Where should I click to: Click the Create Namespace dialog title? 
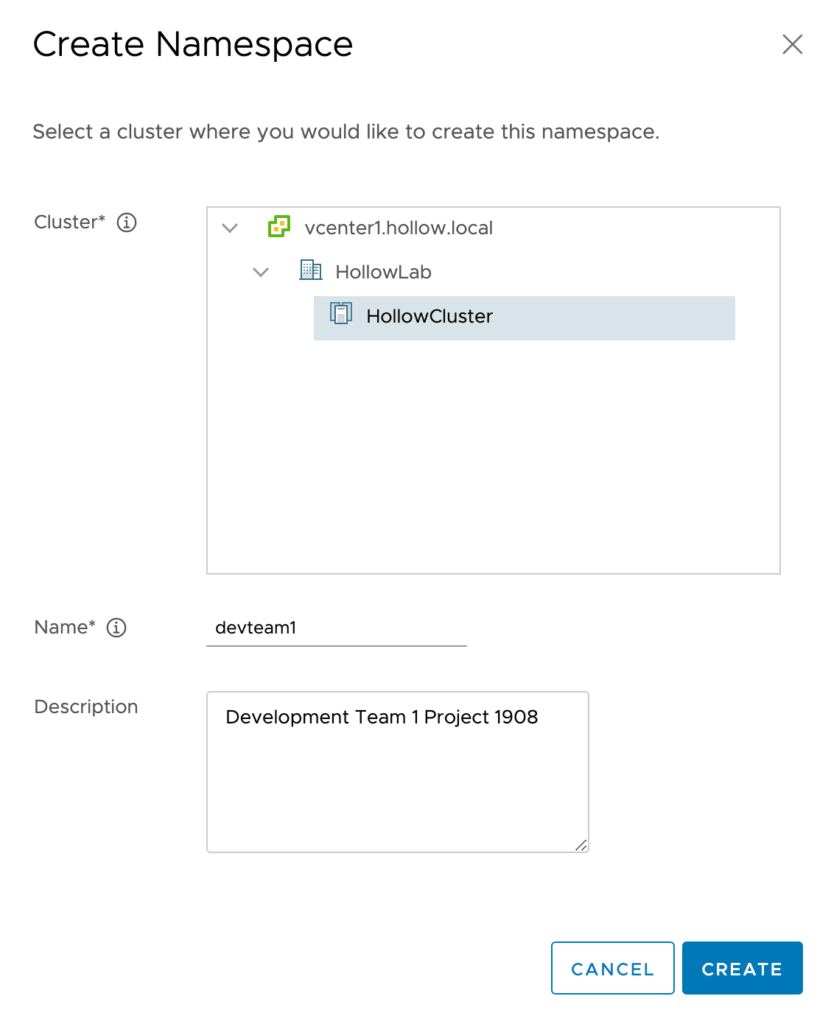coord(193,45)
